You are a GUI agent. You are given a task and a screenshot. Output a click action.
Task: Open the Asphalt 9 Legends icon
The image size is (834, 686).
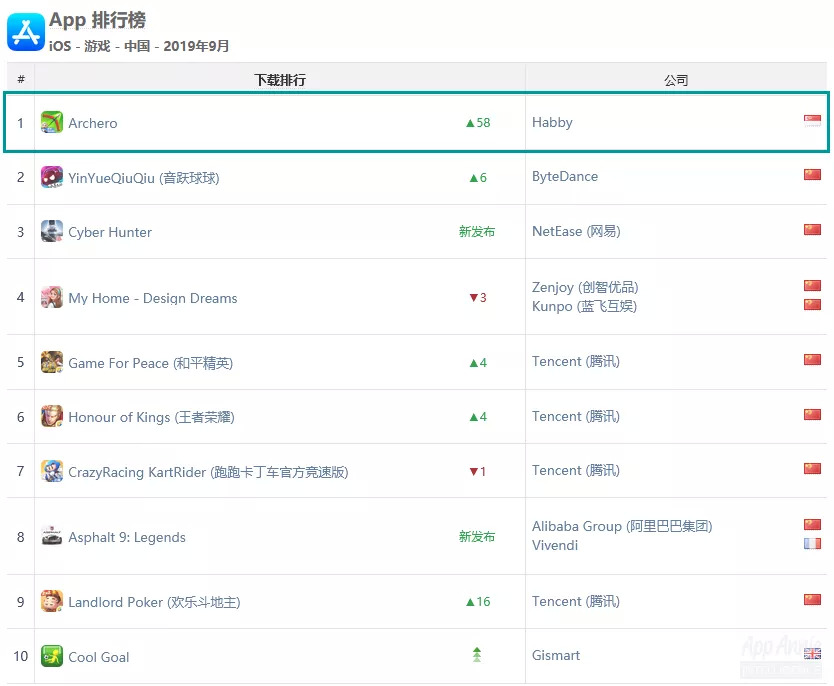52,537
